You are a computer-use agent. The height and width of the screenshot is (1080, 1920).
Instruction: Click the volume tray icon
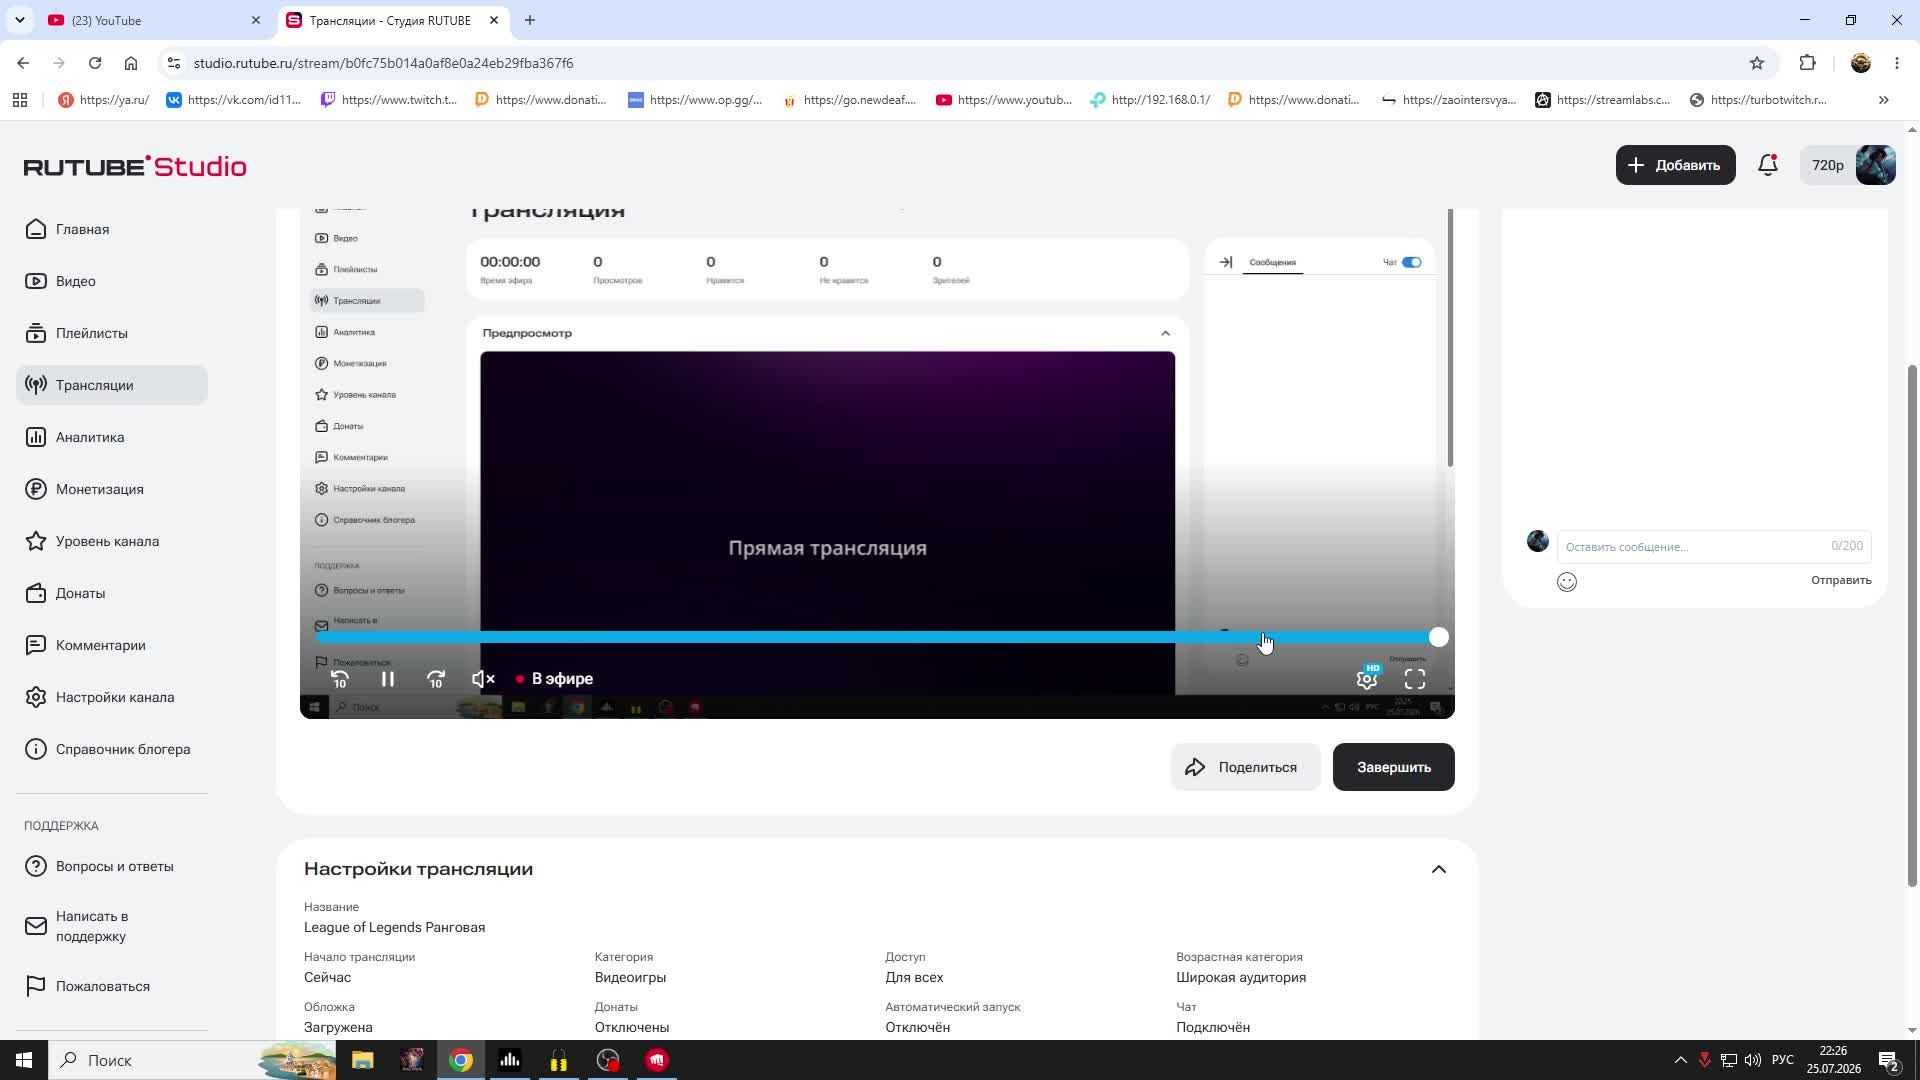[x=1753, y=1060]
